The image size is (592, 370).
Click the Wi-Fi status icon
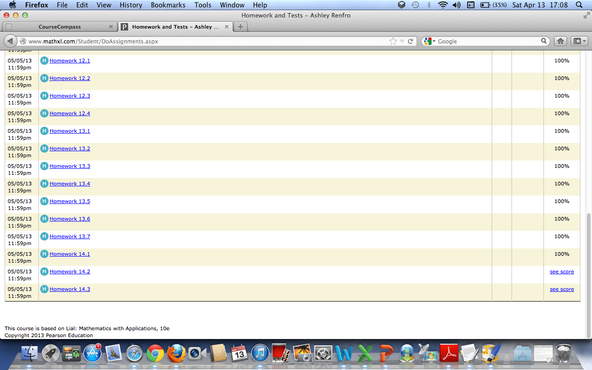click(442, 5)
